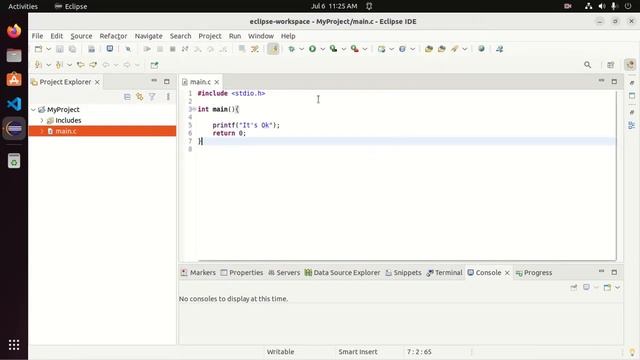Image resolution: width=640 pixels, height=360 pixels.
Task: Click the Open Type folder icon
Action: coord(429,49)
